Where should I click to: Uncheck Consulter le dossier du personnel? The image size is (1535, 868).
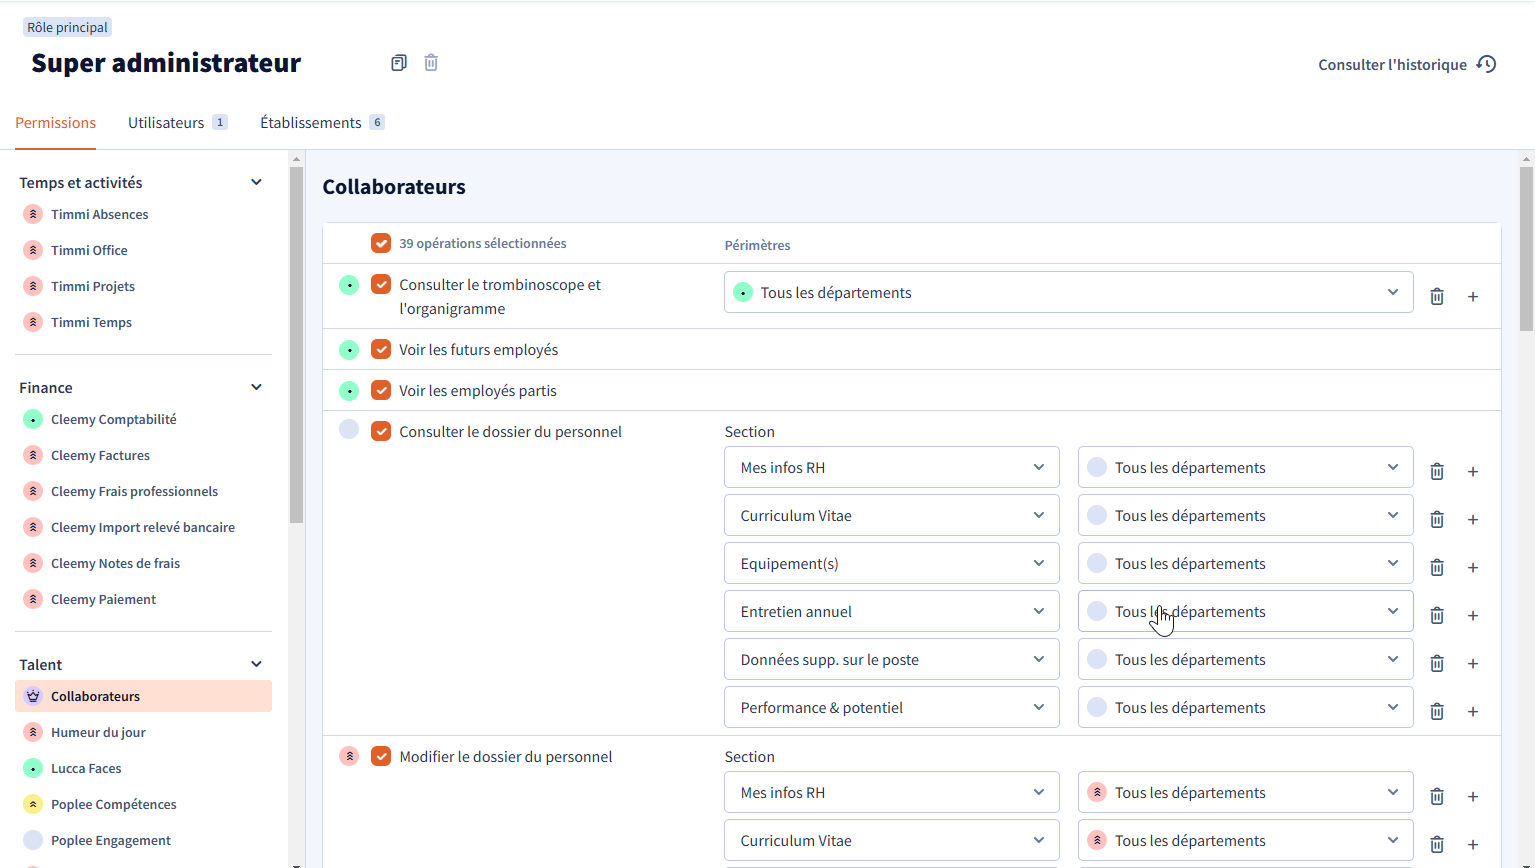(381, 431)
